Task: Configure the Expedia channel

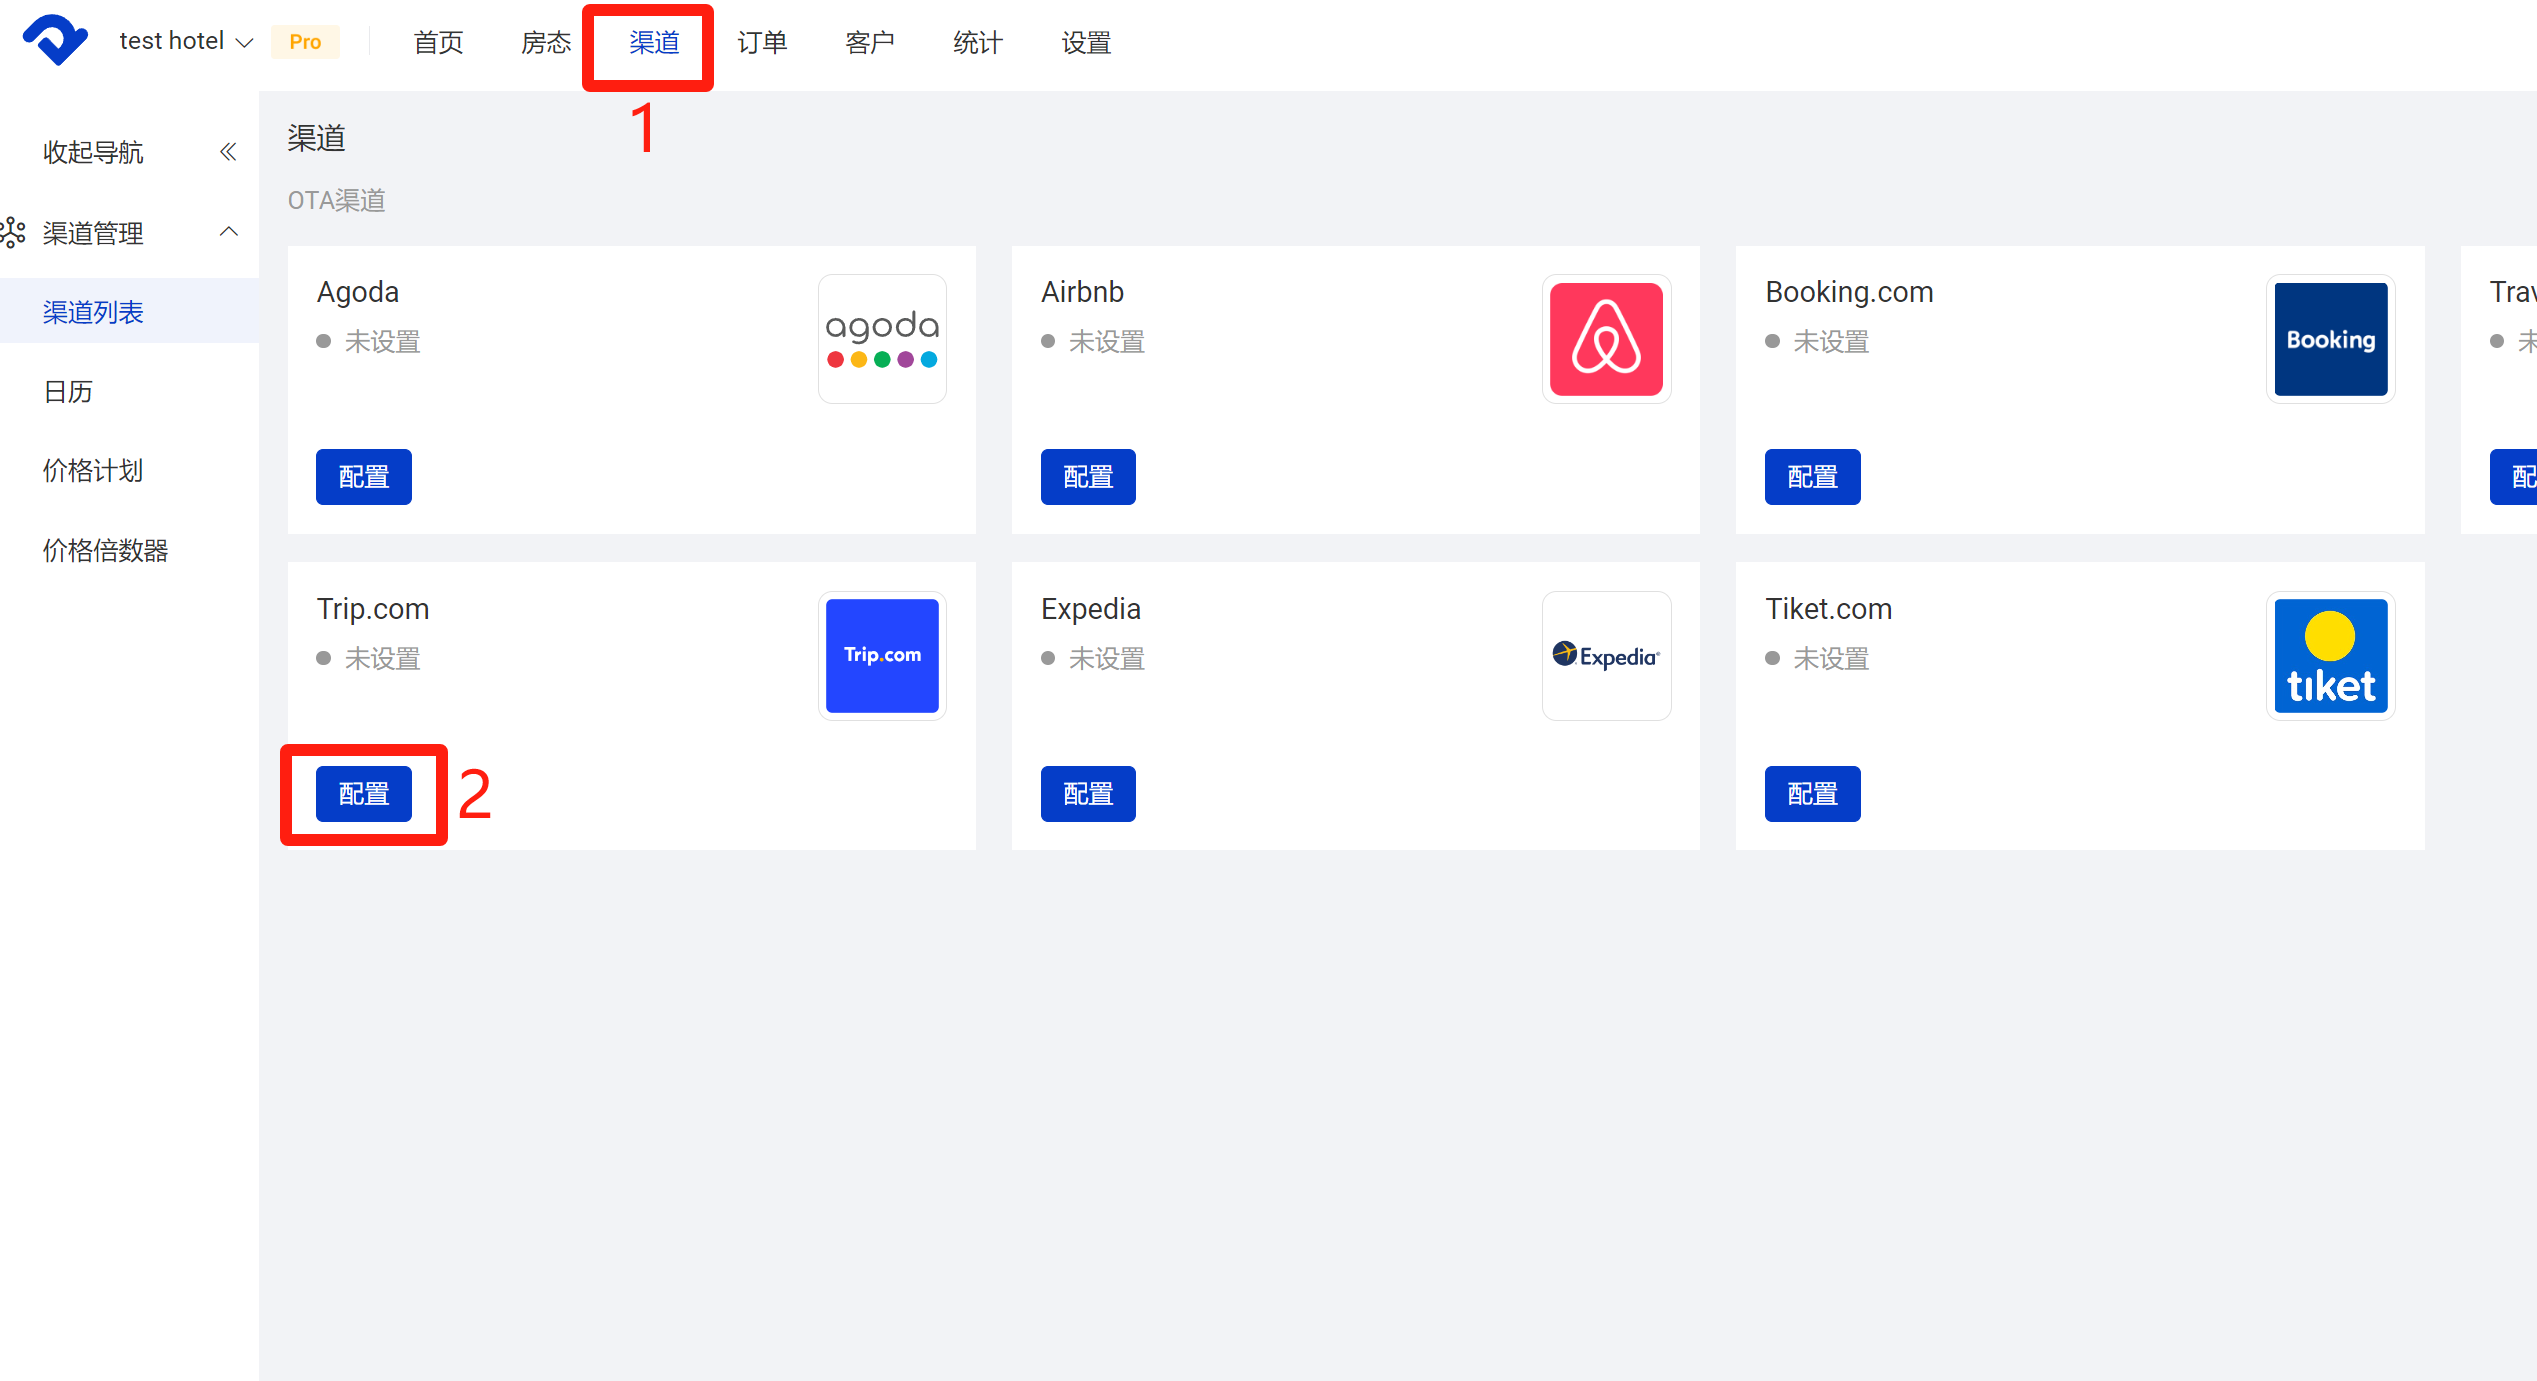Action: pos(1088,794)
